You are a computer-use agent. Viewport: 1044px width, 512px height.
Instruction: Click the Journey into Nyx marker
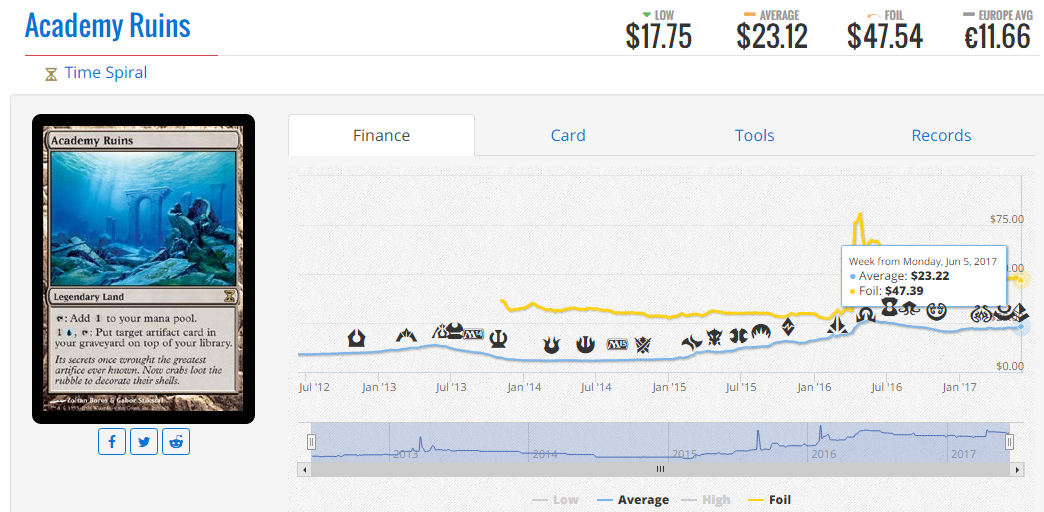coord(585,344)
